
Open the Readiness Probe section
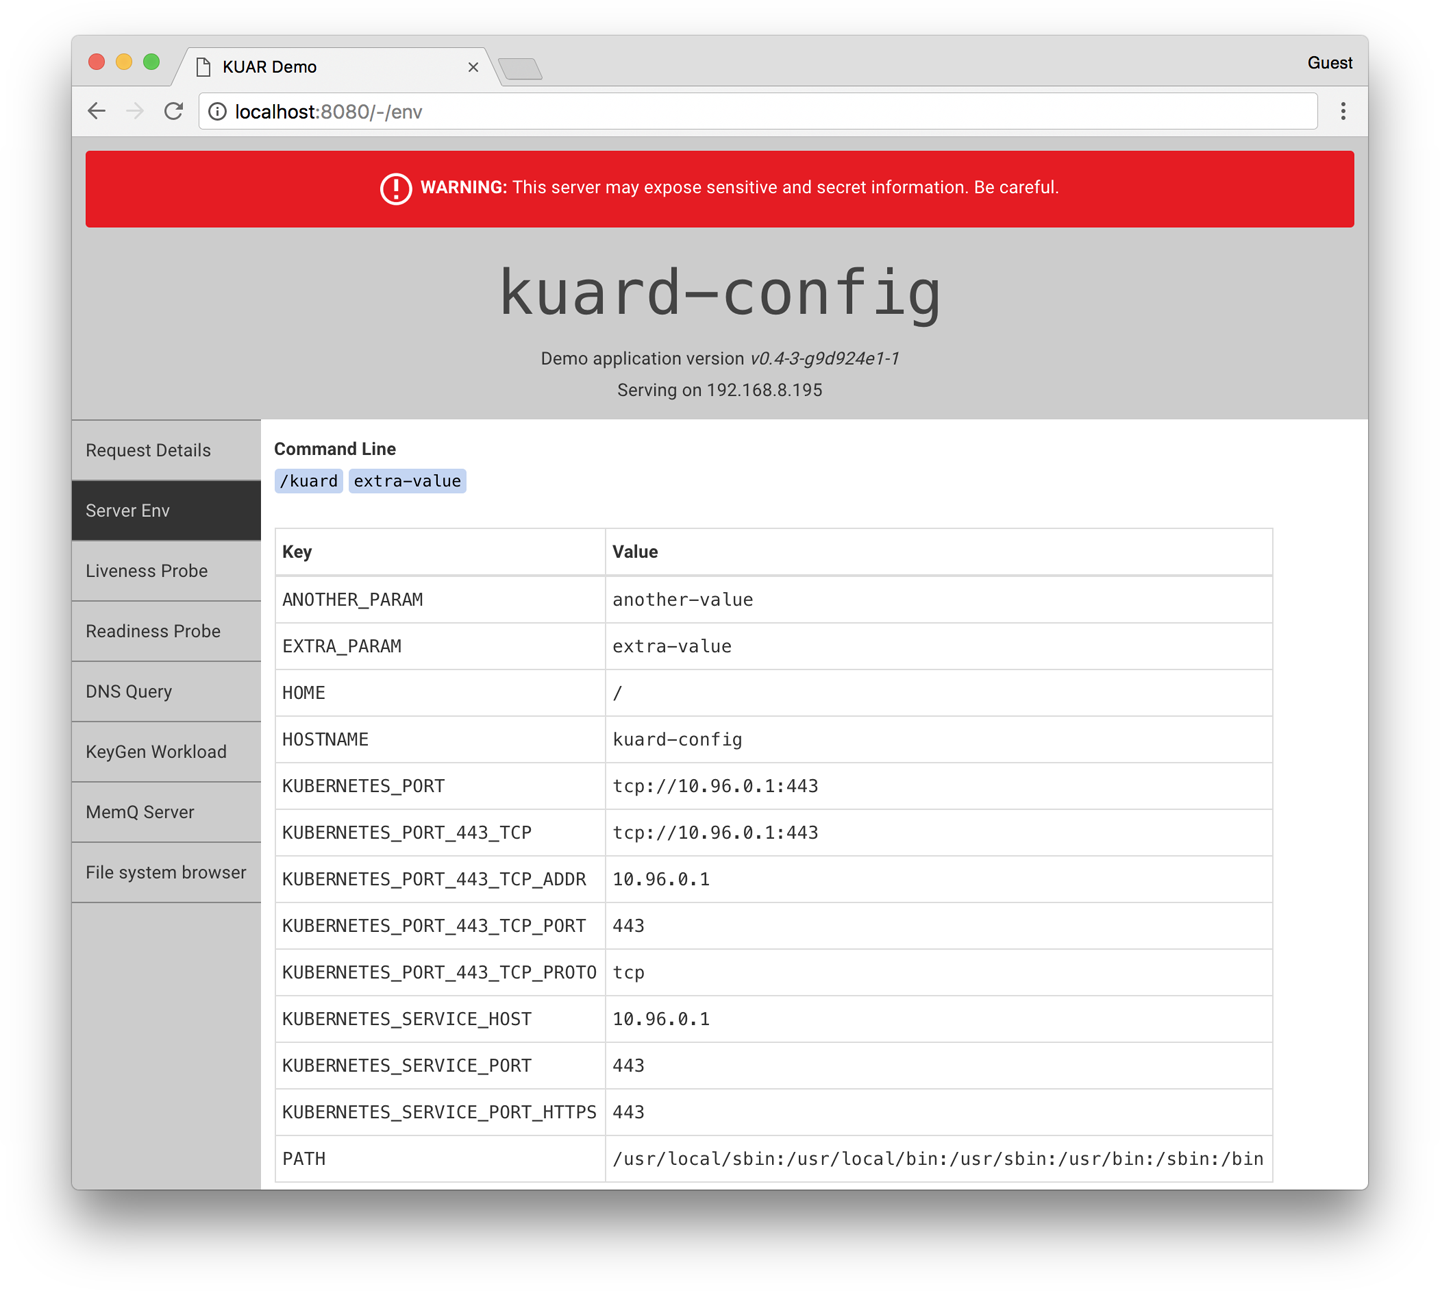pos(153,631)
